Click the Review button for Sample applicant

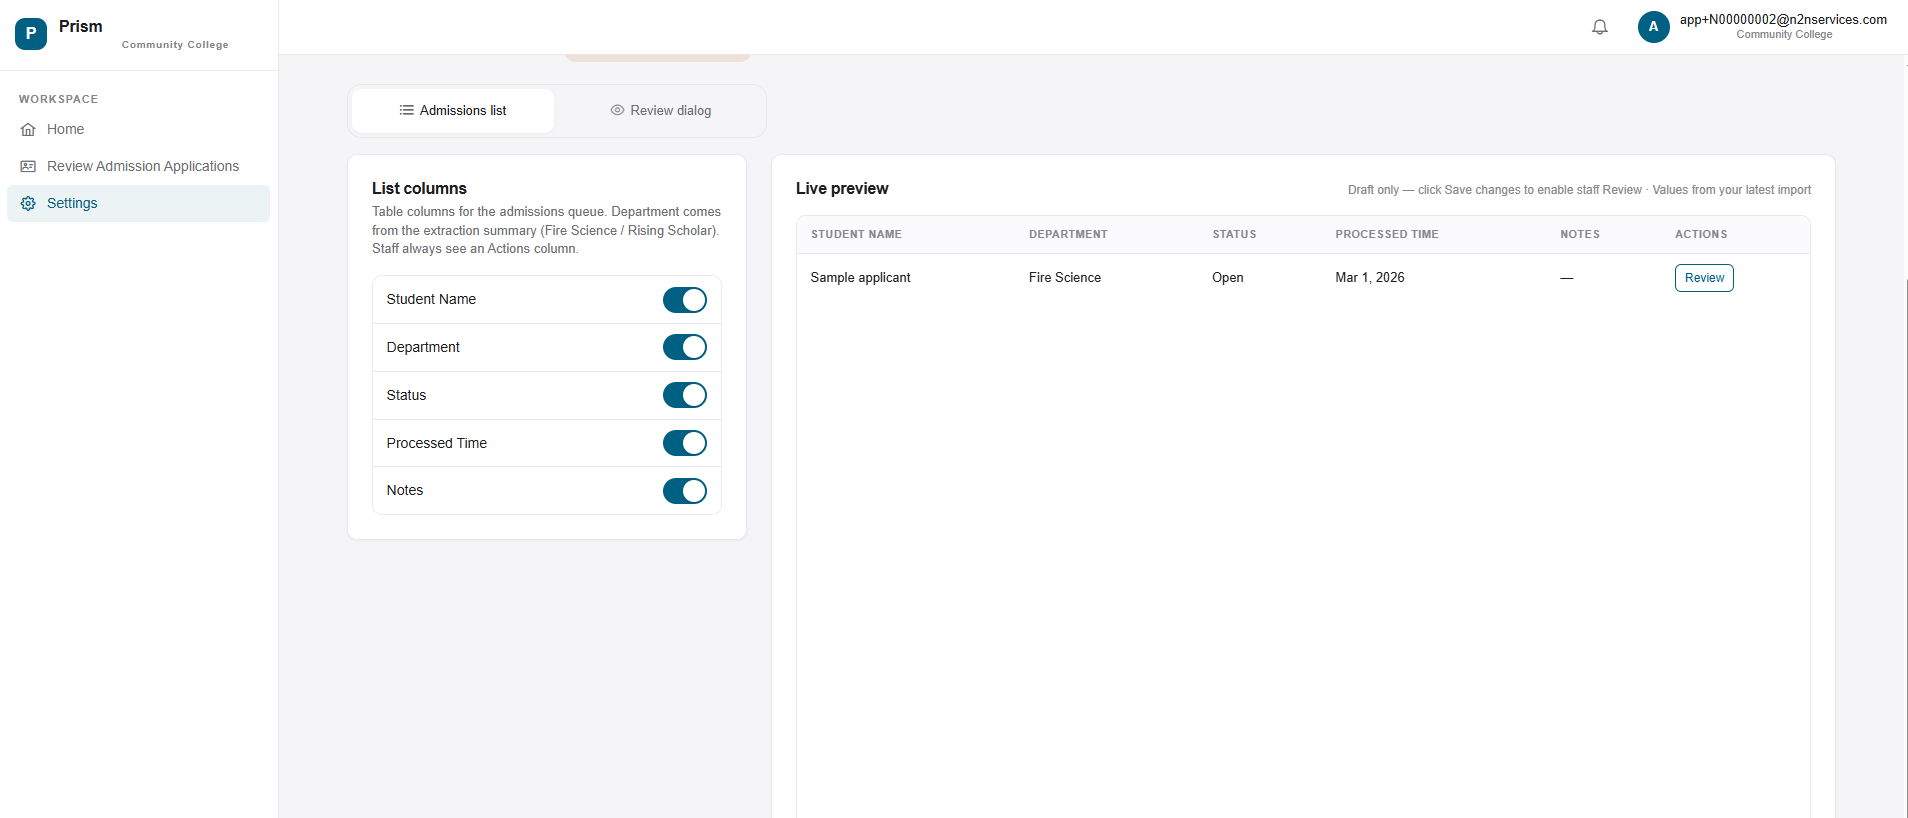click(1704, 278)
